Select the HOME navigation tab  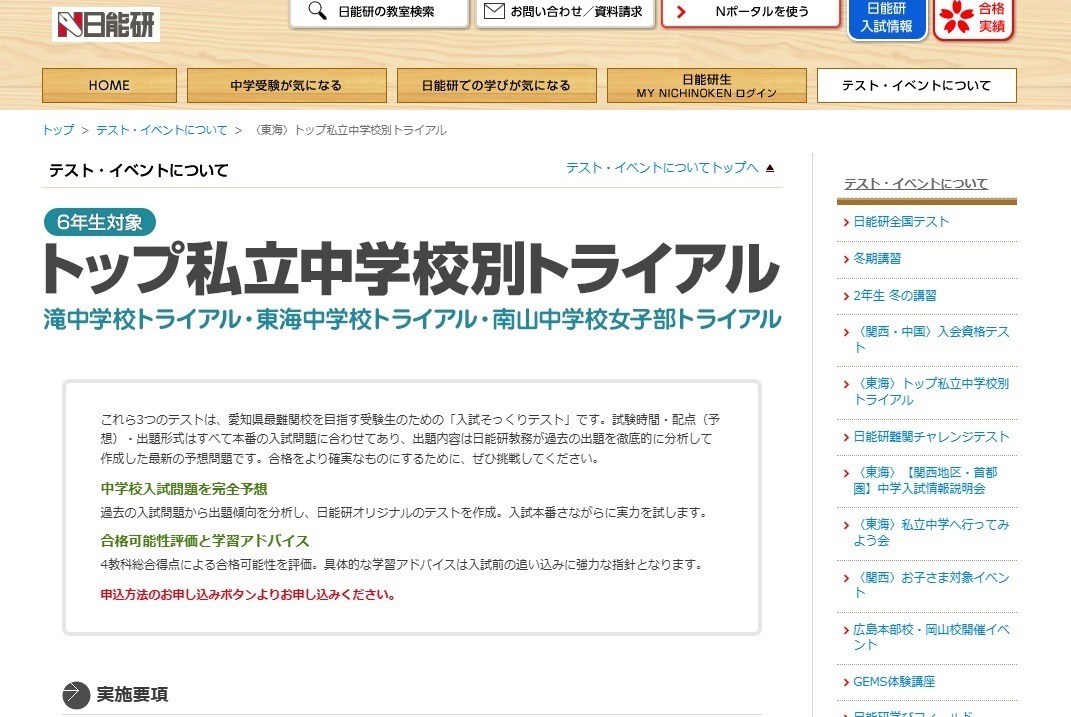108,85
